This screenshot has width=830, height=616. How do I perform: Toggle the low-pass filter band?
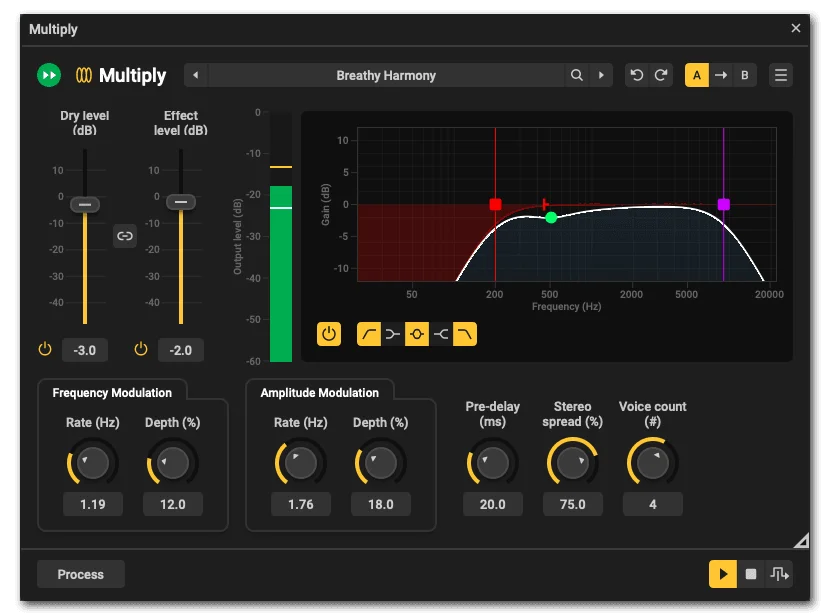click(x=465, y=334)
